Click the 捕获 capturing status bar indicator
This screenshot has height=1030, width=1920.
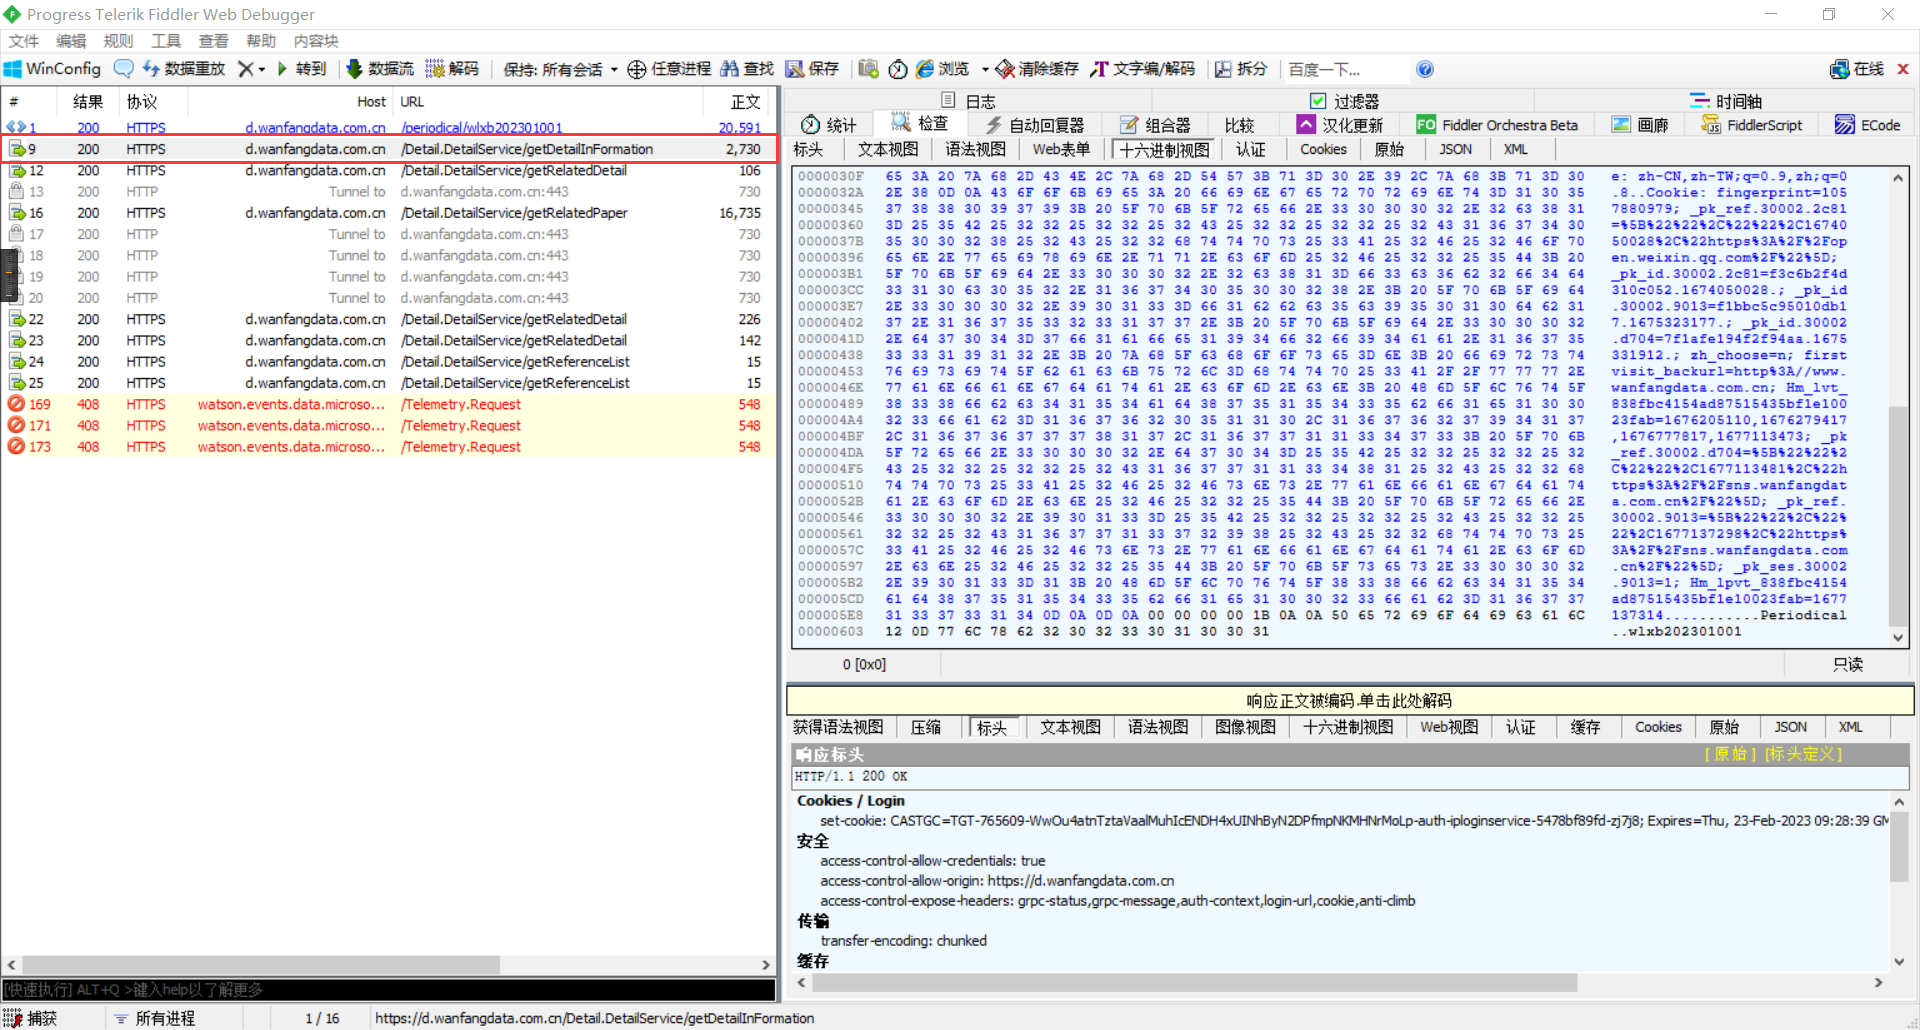[31, 1018]
